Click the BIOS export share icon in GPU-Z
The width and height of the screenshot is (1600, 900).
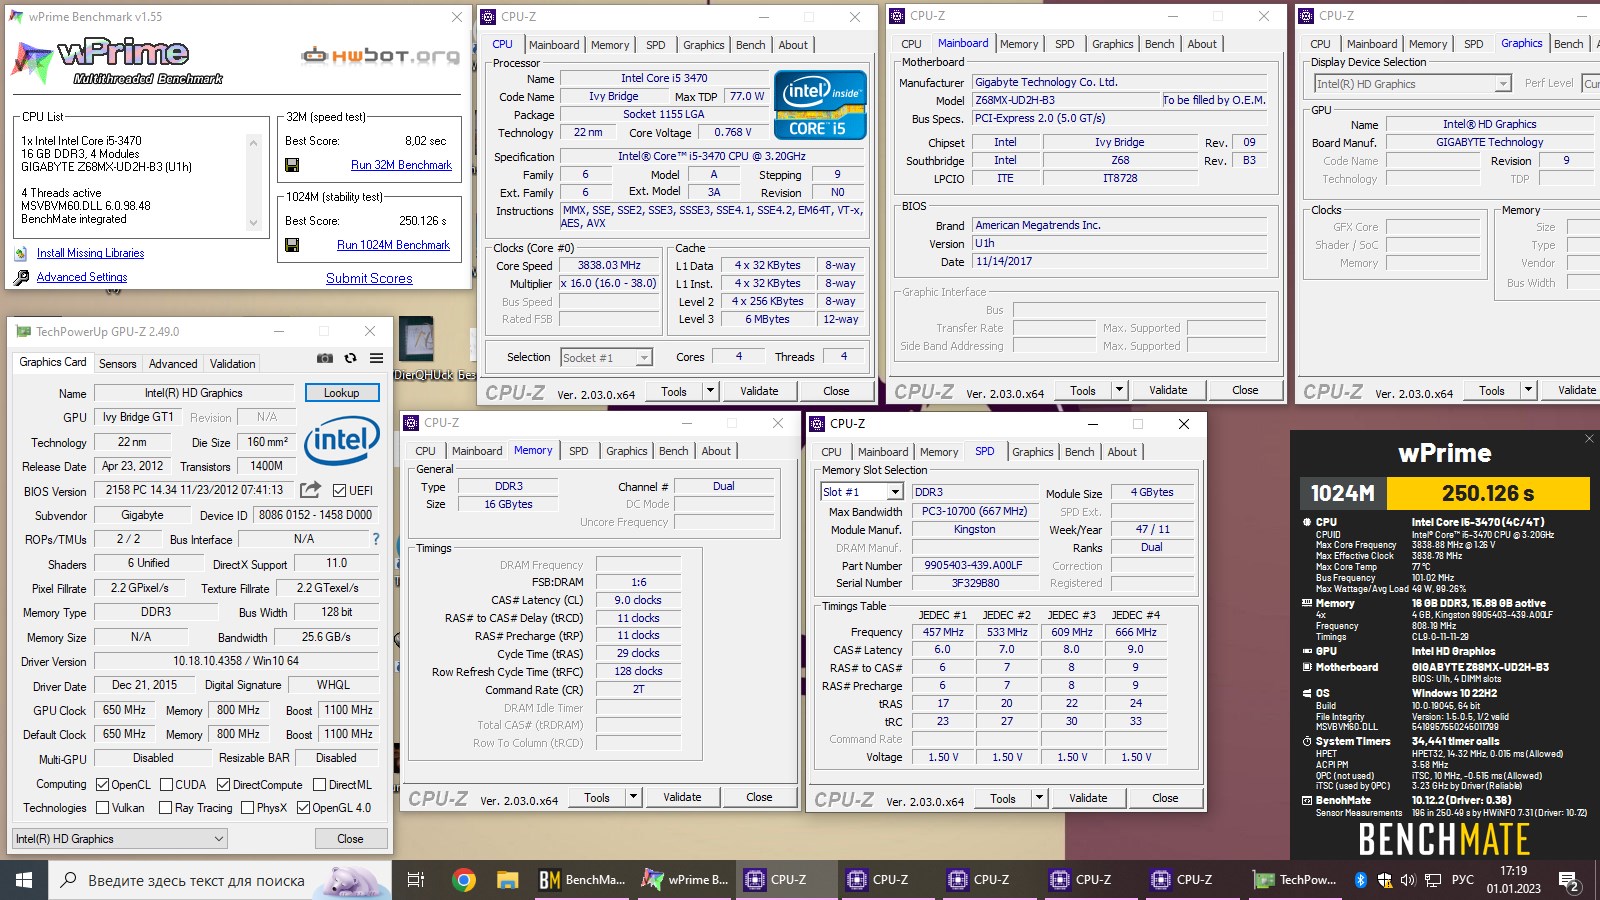coord(310,490)
